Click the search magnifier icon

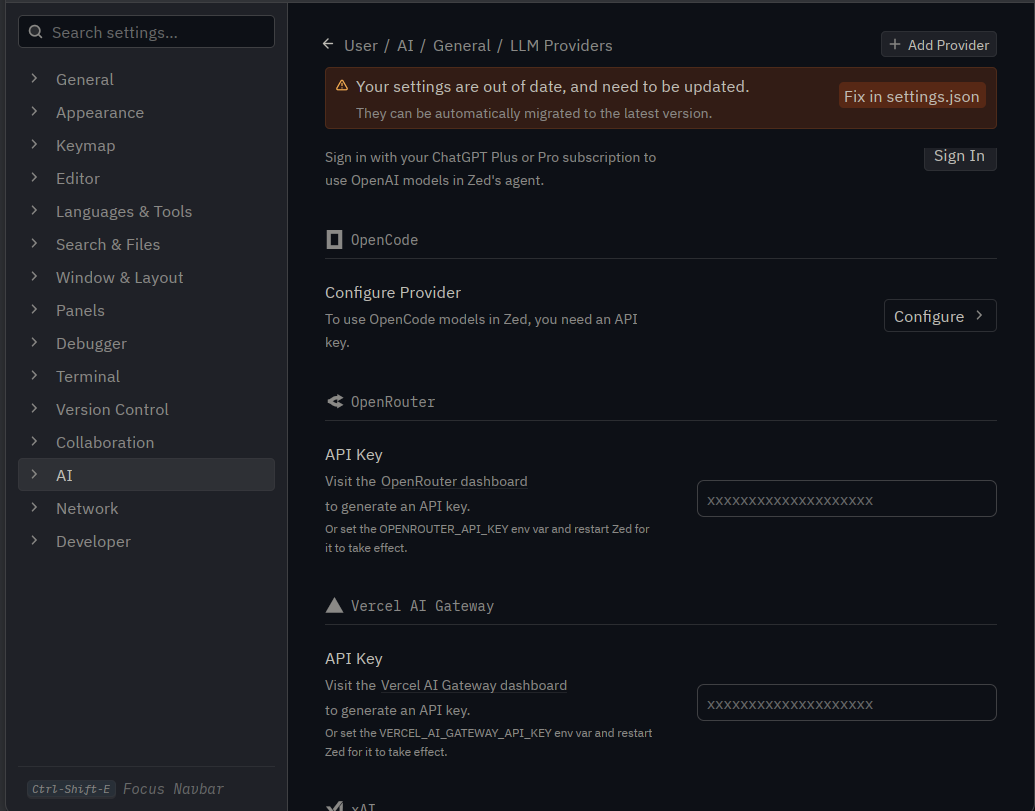[36, 32]
